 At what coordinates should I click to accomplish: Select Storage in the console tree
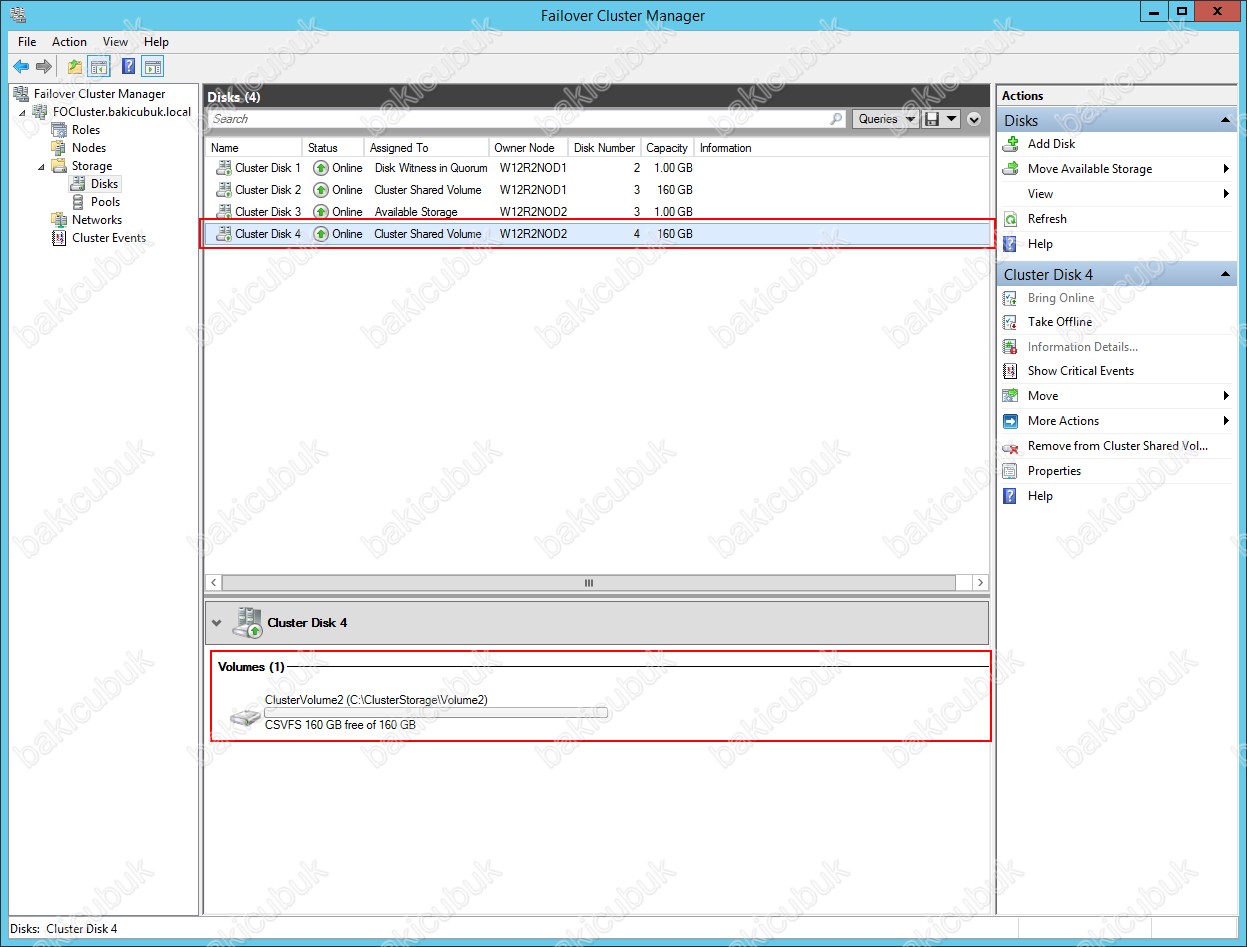pos(92,166)
